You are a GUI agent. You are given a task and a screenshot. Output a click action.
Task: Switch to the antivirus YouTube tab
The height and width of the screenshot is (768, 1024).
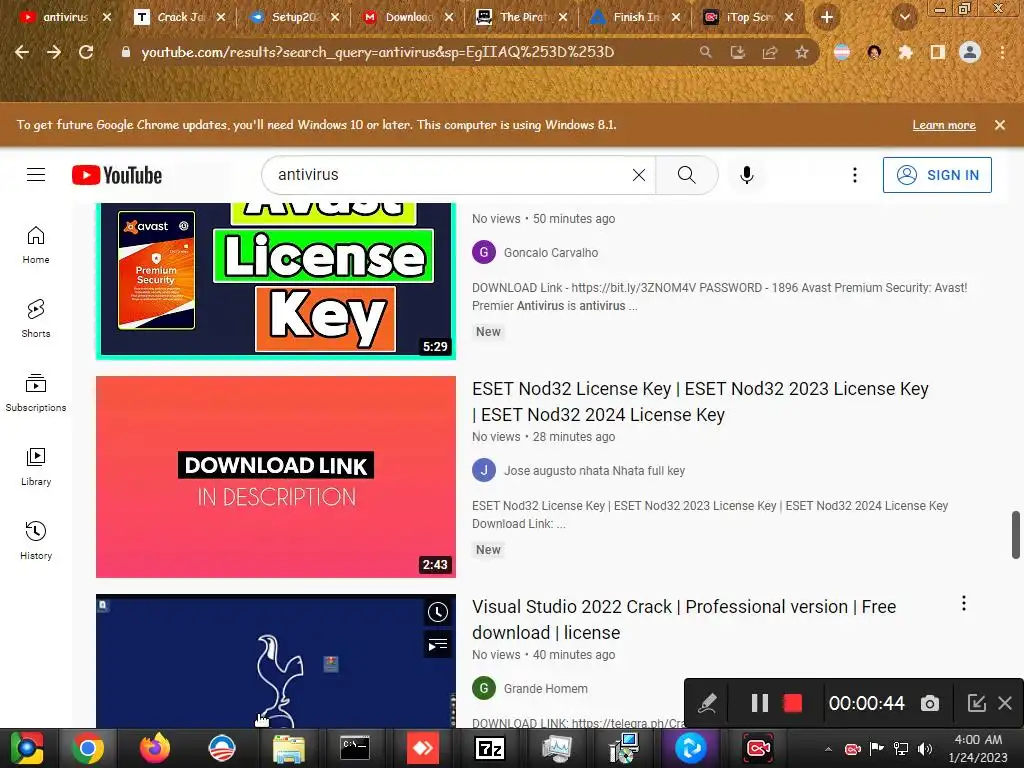click(x=65, y=17)
